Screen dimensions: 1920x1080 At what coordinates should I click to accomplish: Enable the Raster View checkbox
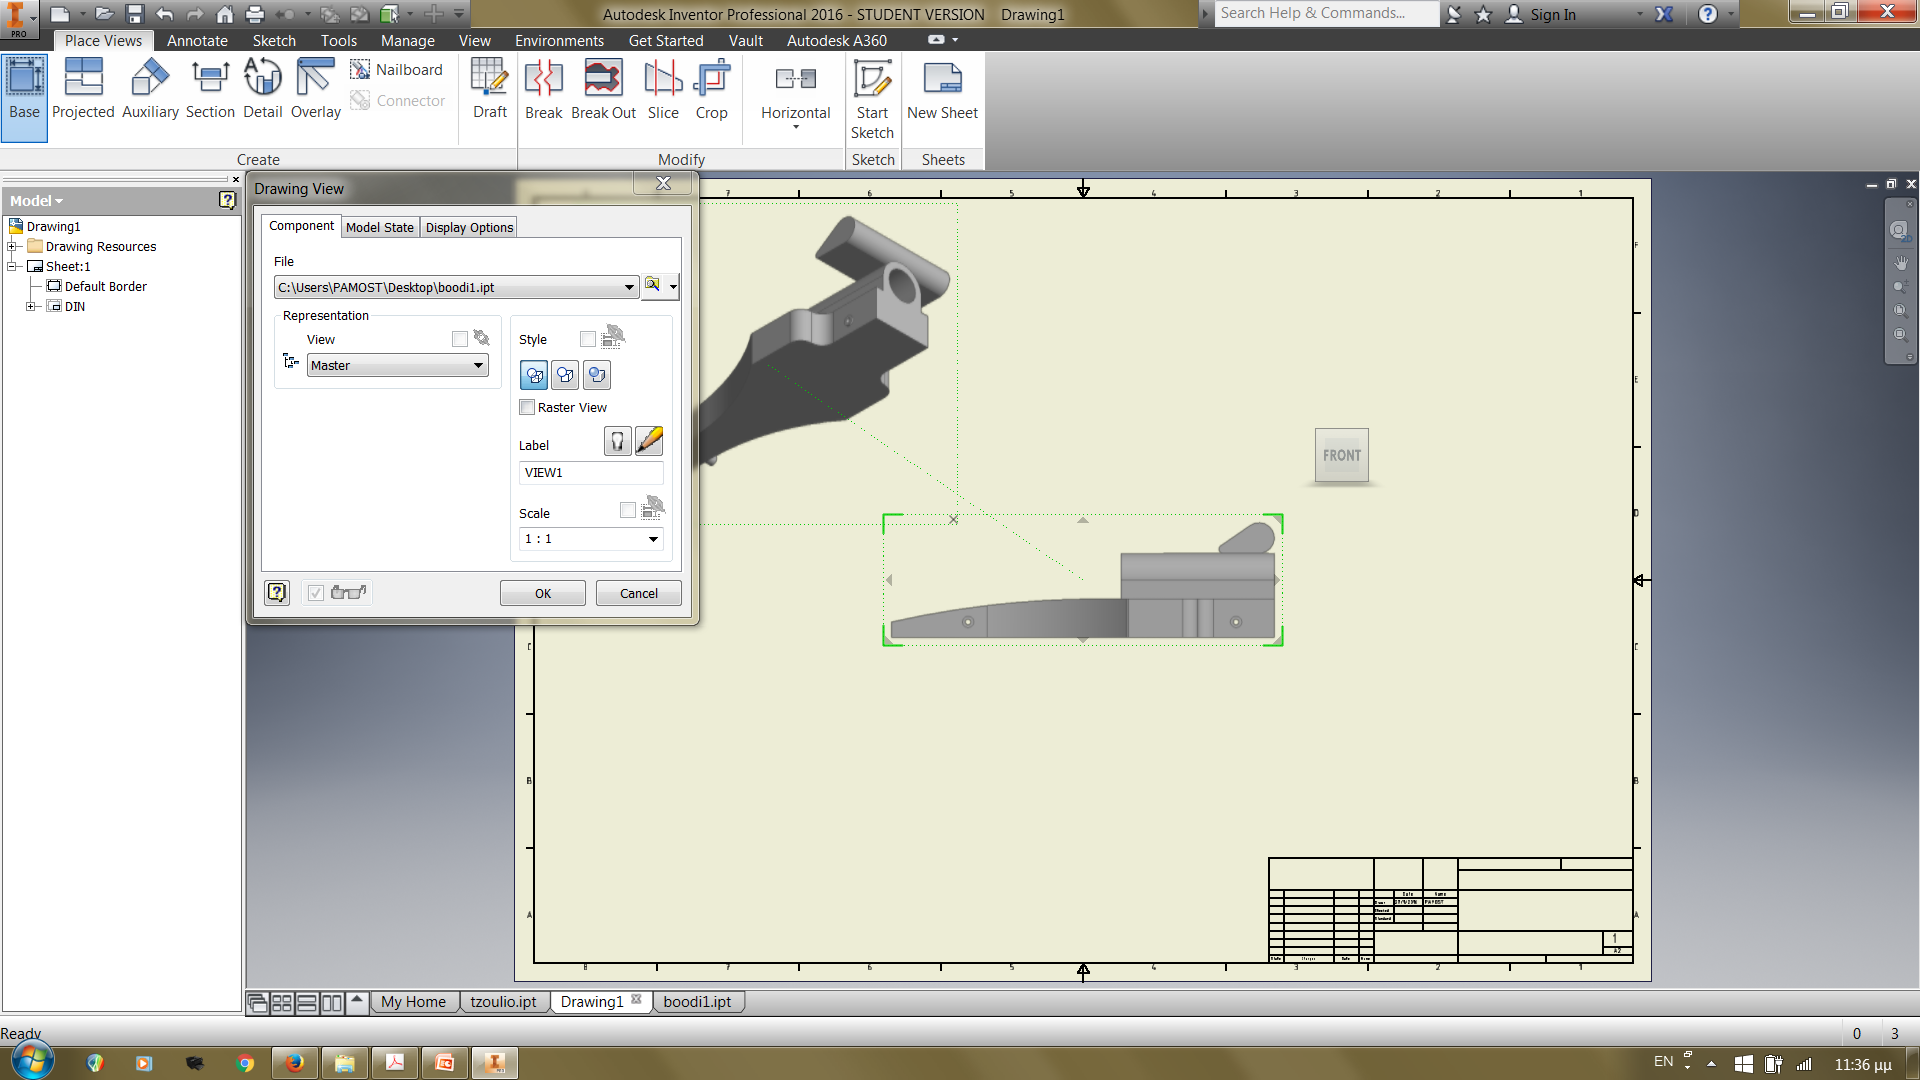point(527,407)
